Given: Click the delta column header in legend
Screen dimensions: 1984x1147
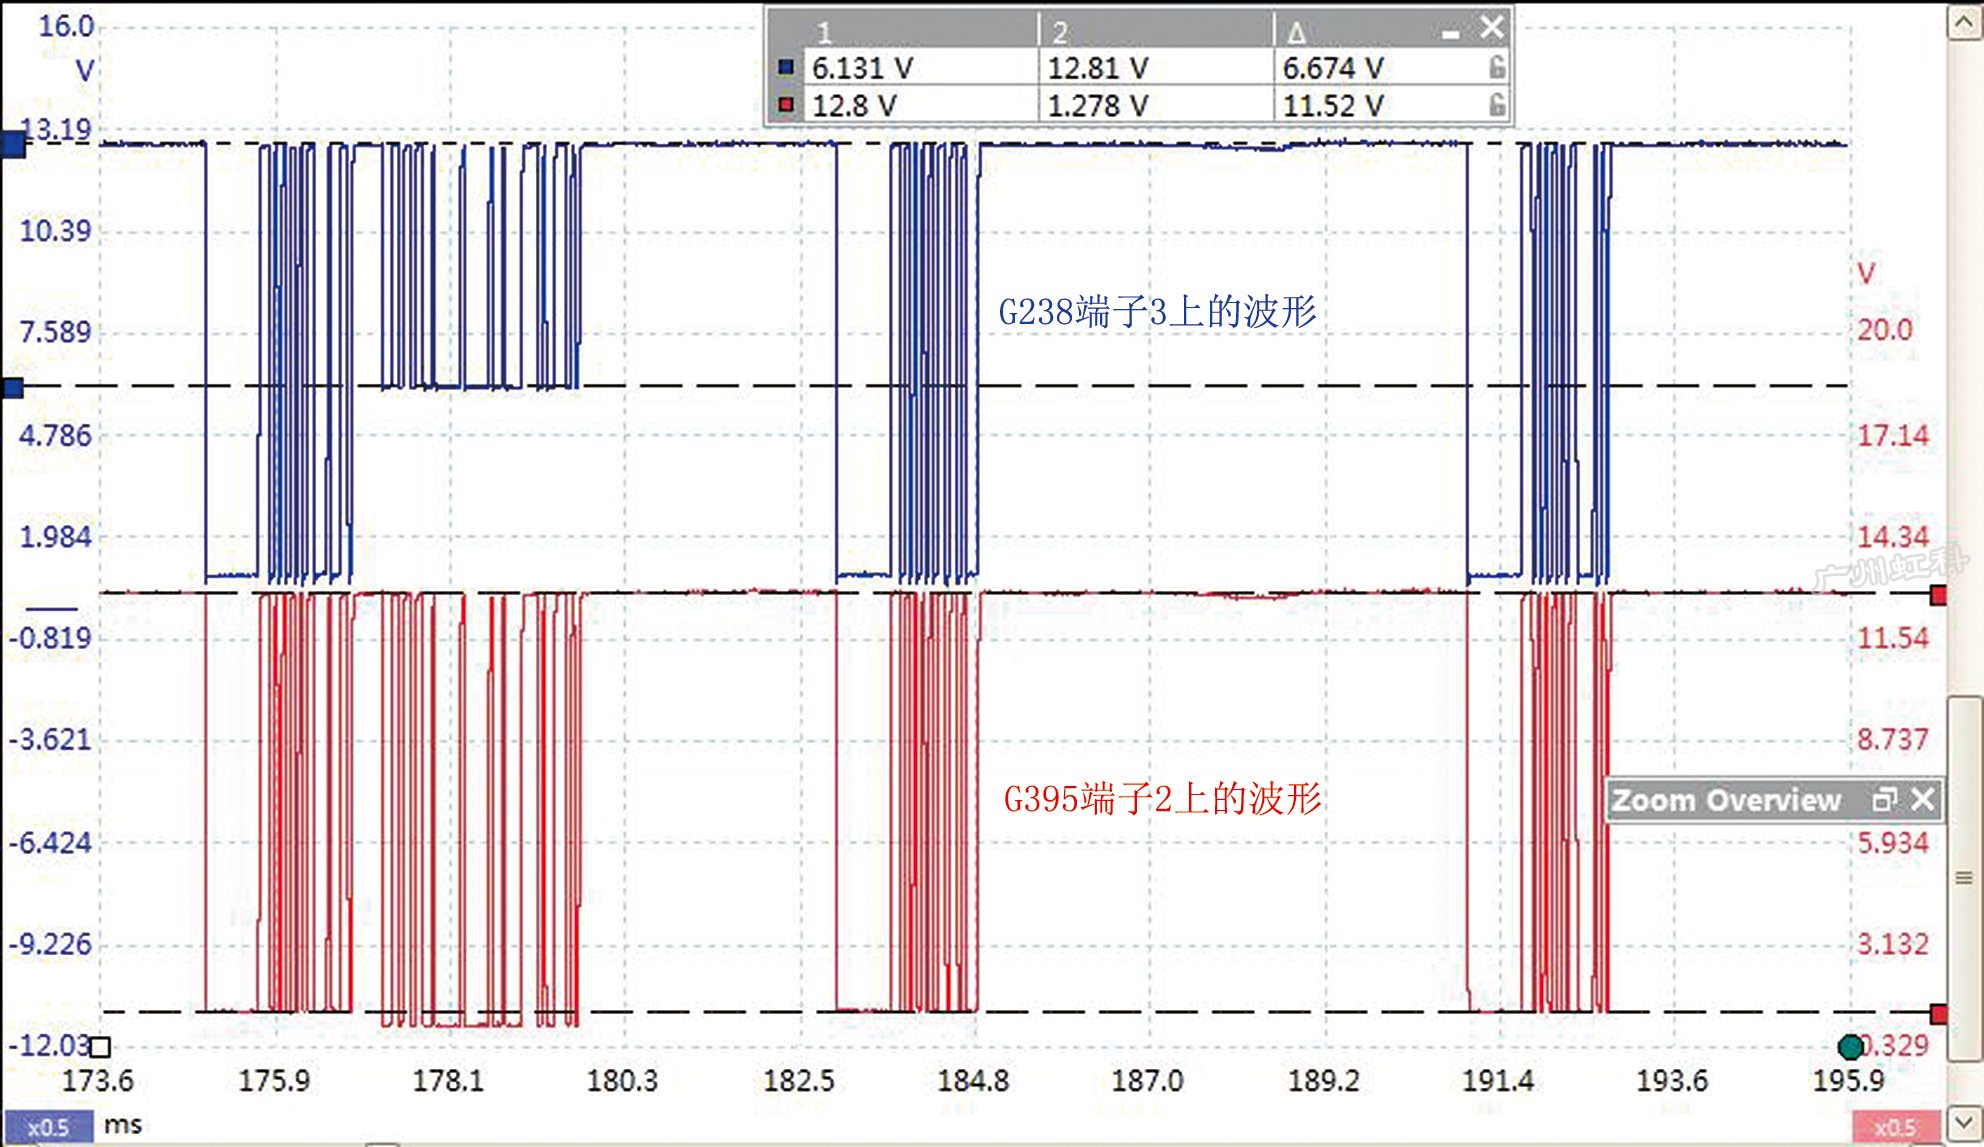Looking at the screenshot, I should [1296, 33].
